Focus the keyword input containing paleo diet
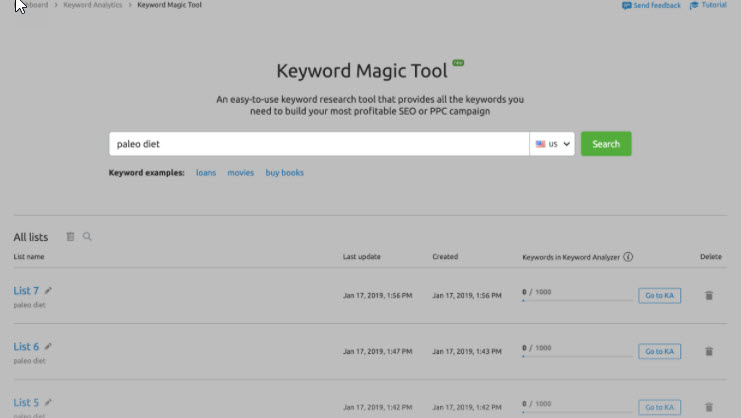741x418 pixels. (319, 144)
